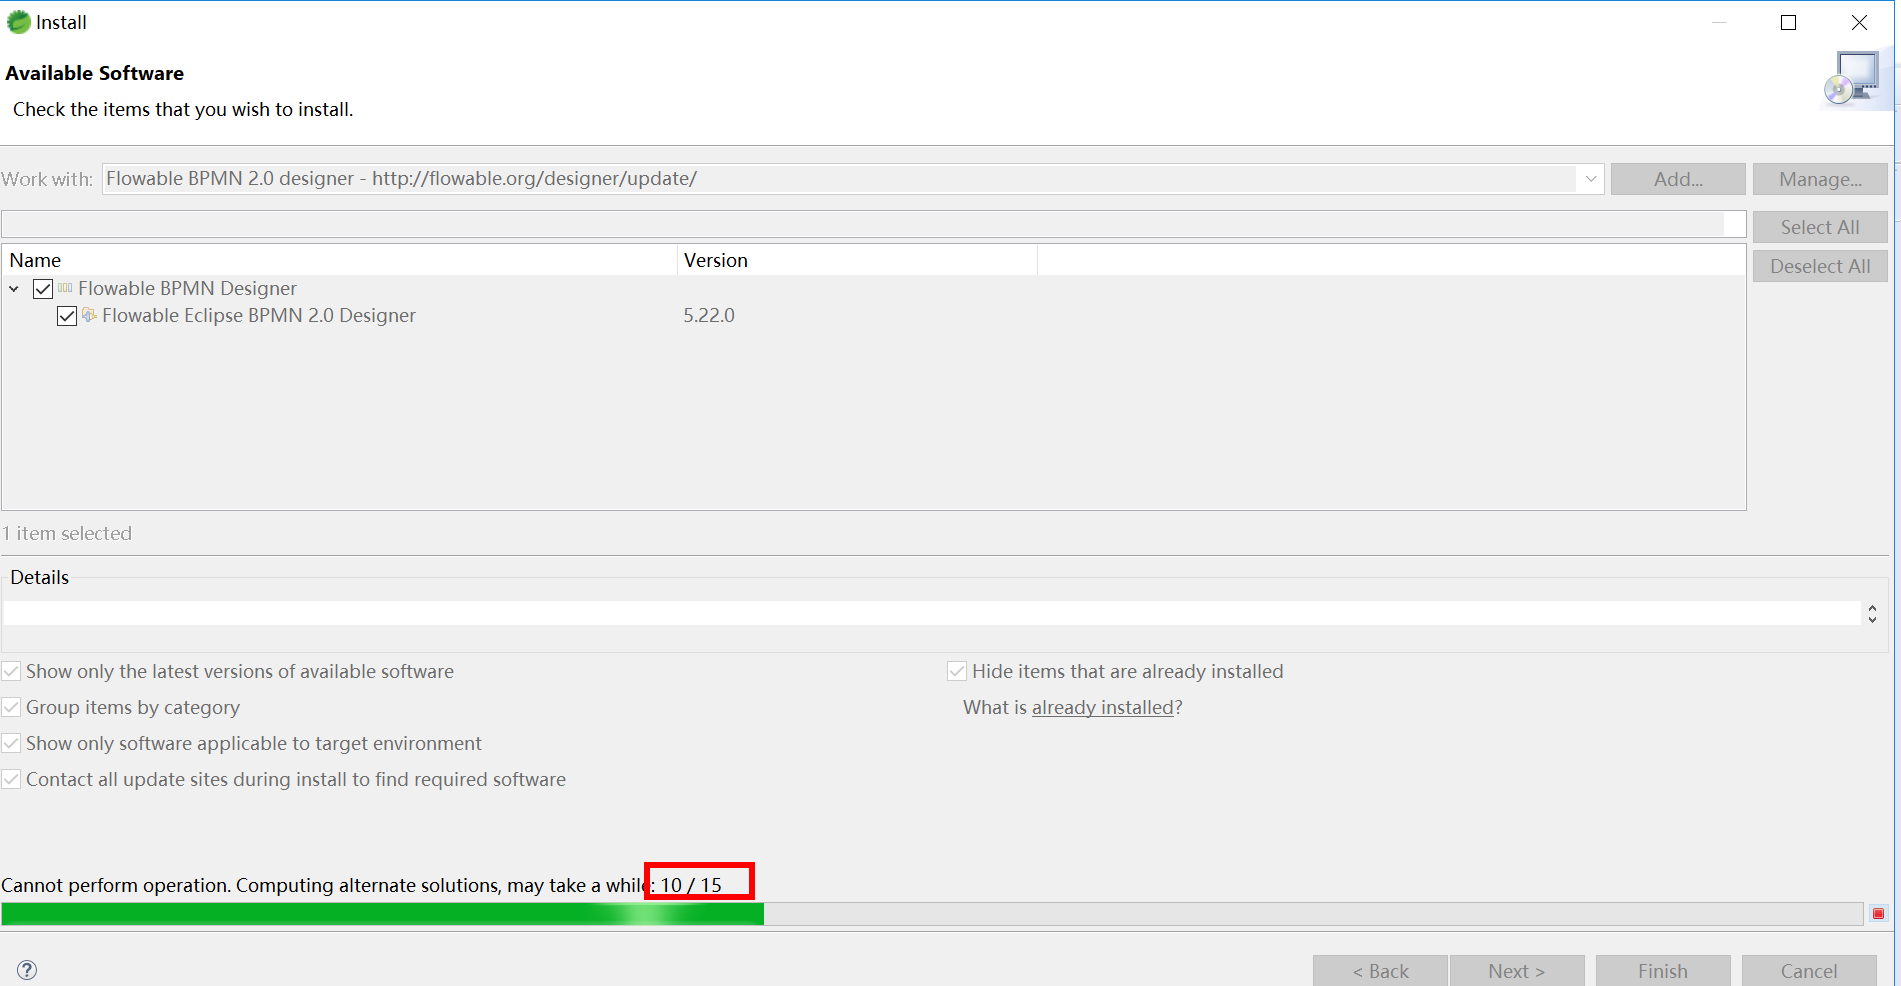1901x986 pixels.
Task: Click the Select All button
Action: coord(1820,227)
